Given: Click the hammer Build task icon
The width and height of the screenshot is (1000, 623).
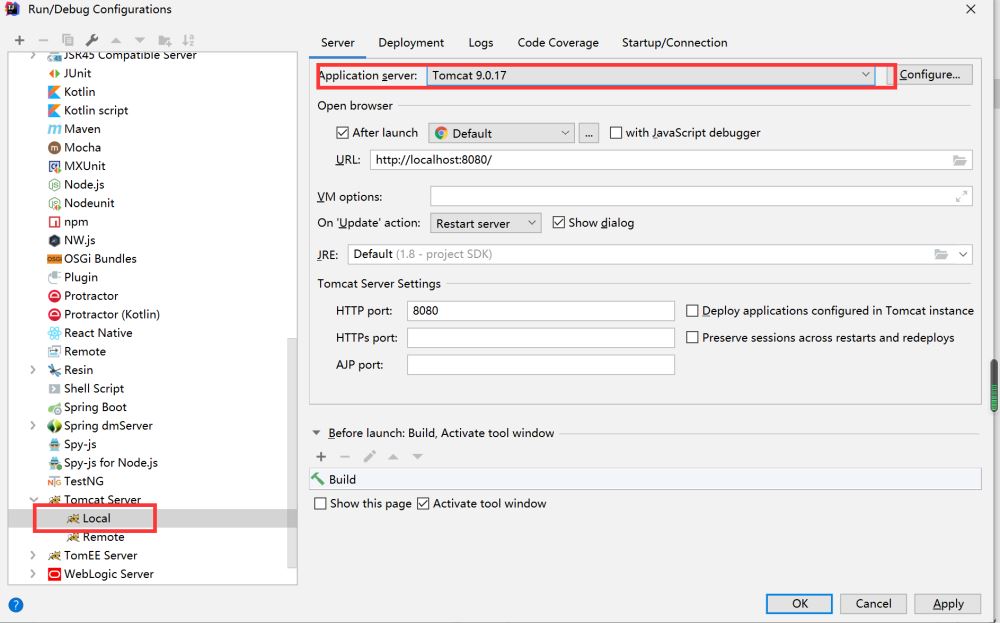Looking at the screenshot, I should (318, 478).
